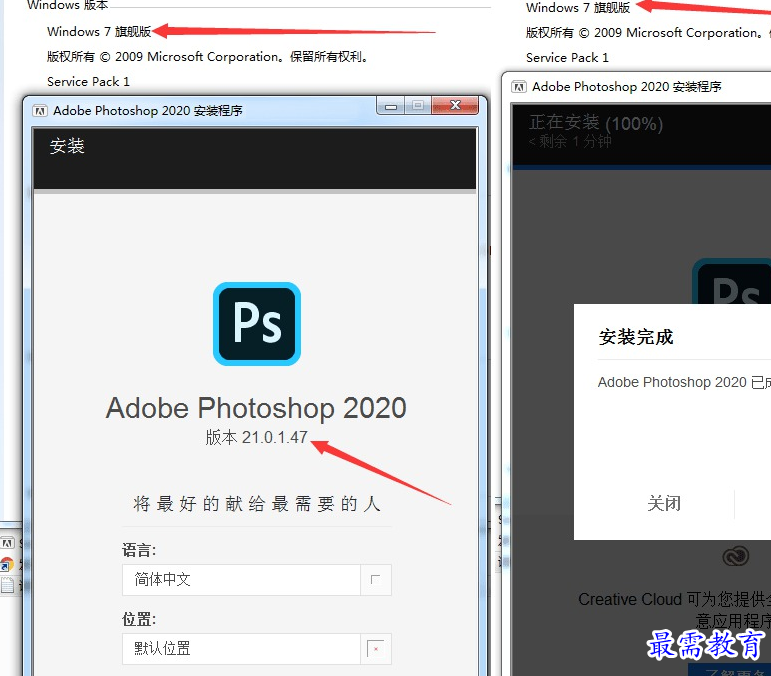Click the large 'Adobe Photoshop 2020' product name
The image size is (771, 676).
pos(256,408)
